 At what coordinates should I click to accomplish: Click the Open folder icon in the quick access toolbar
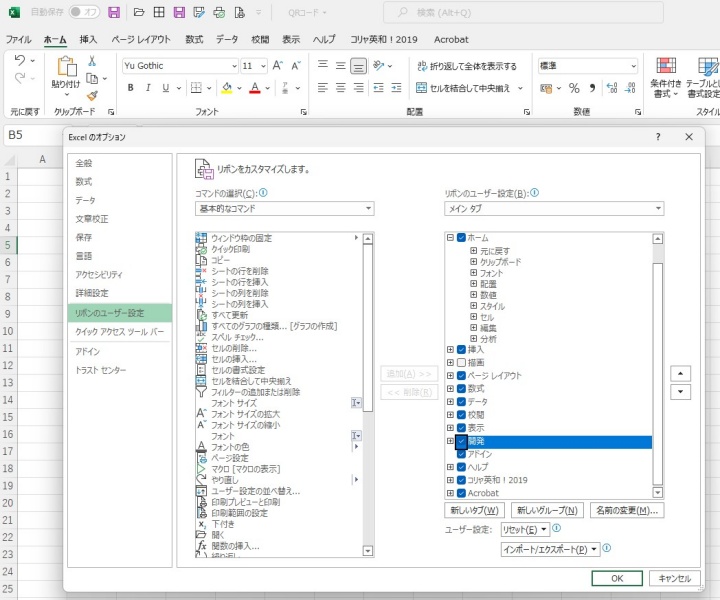click(x=139, y=12)
